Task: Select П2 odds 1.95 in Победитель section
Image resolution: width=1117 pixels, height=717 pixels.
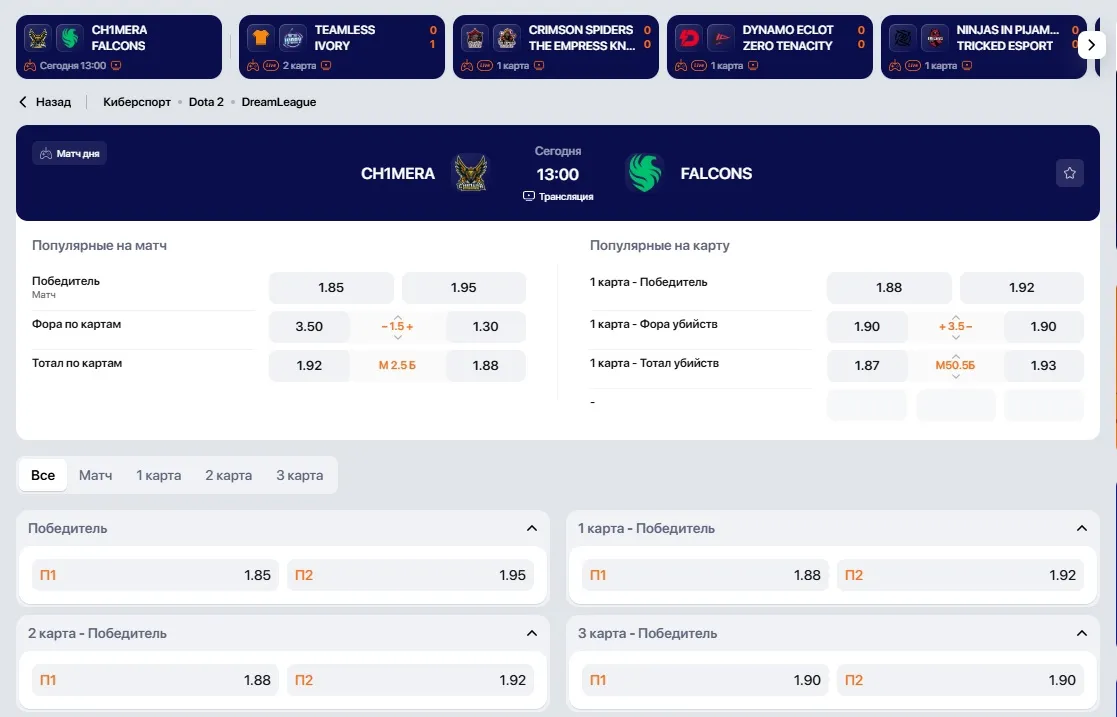Action: pos(410,575)
